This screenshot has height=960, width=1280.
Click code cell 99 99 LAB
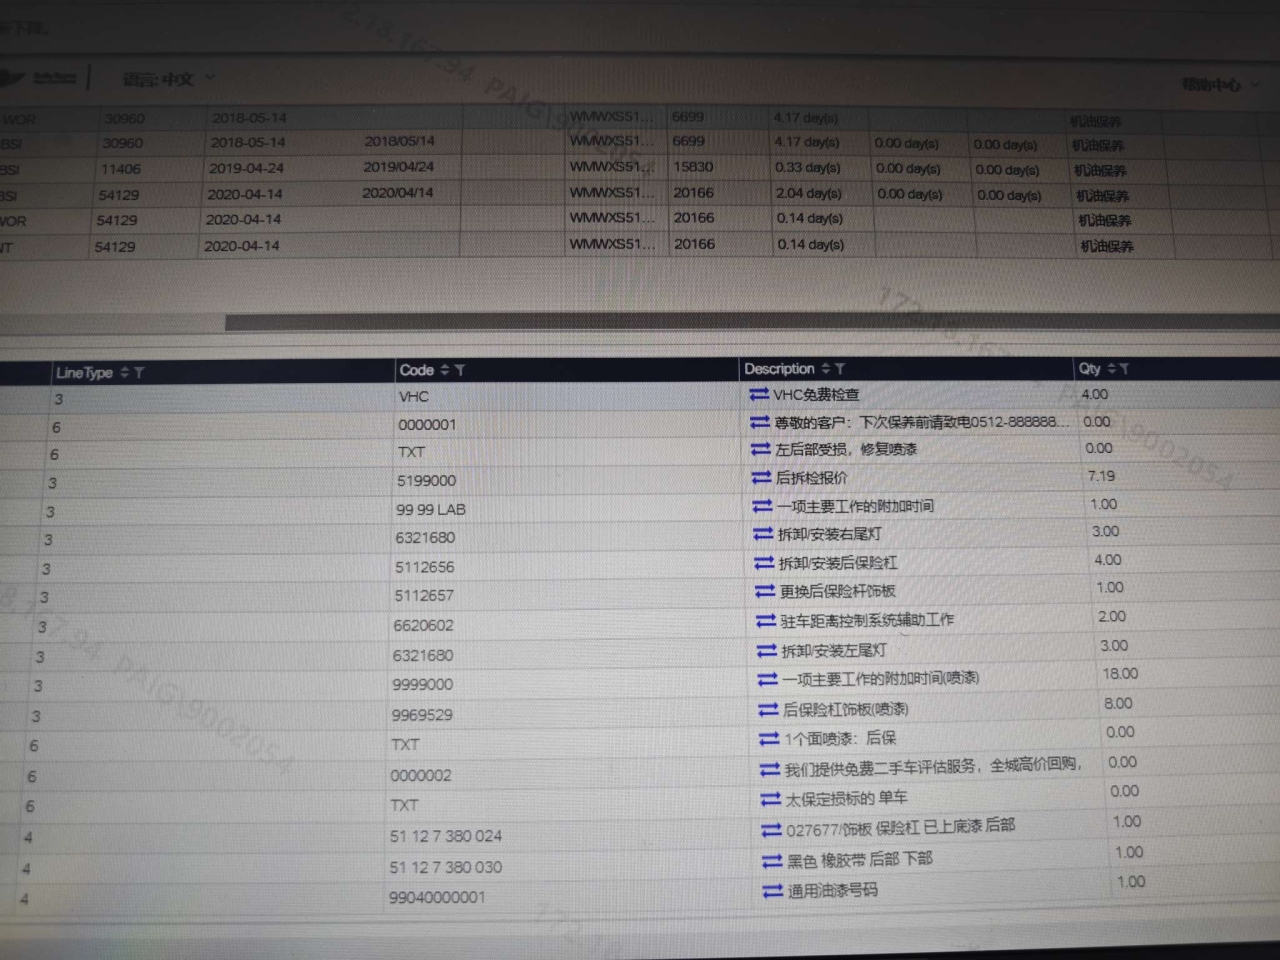coord(430,510)
